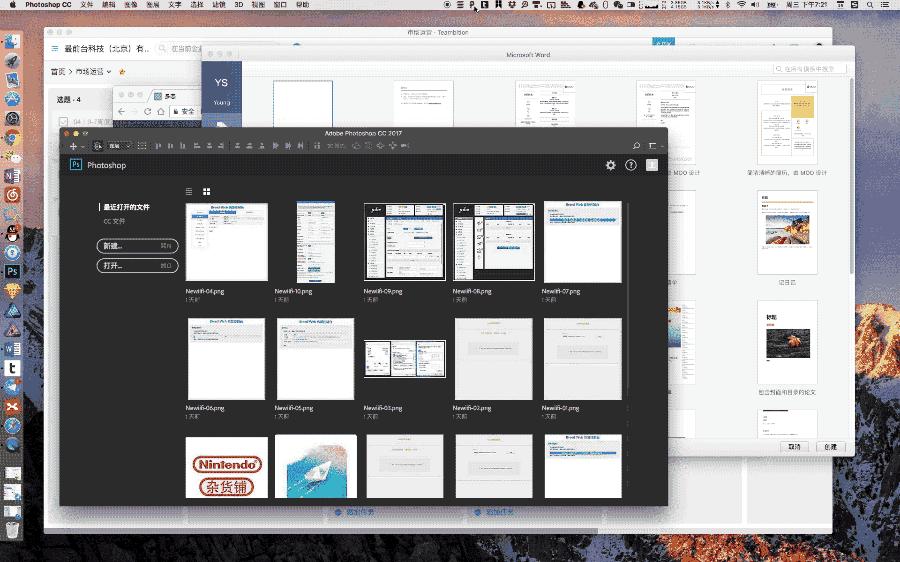
Task: Select the yellow-accent template in Word gallery
Action: pos(787,122)
